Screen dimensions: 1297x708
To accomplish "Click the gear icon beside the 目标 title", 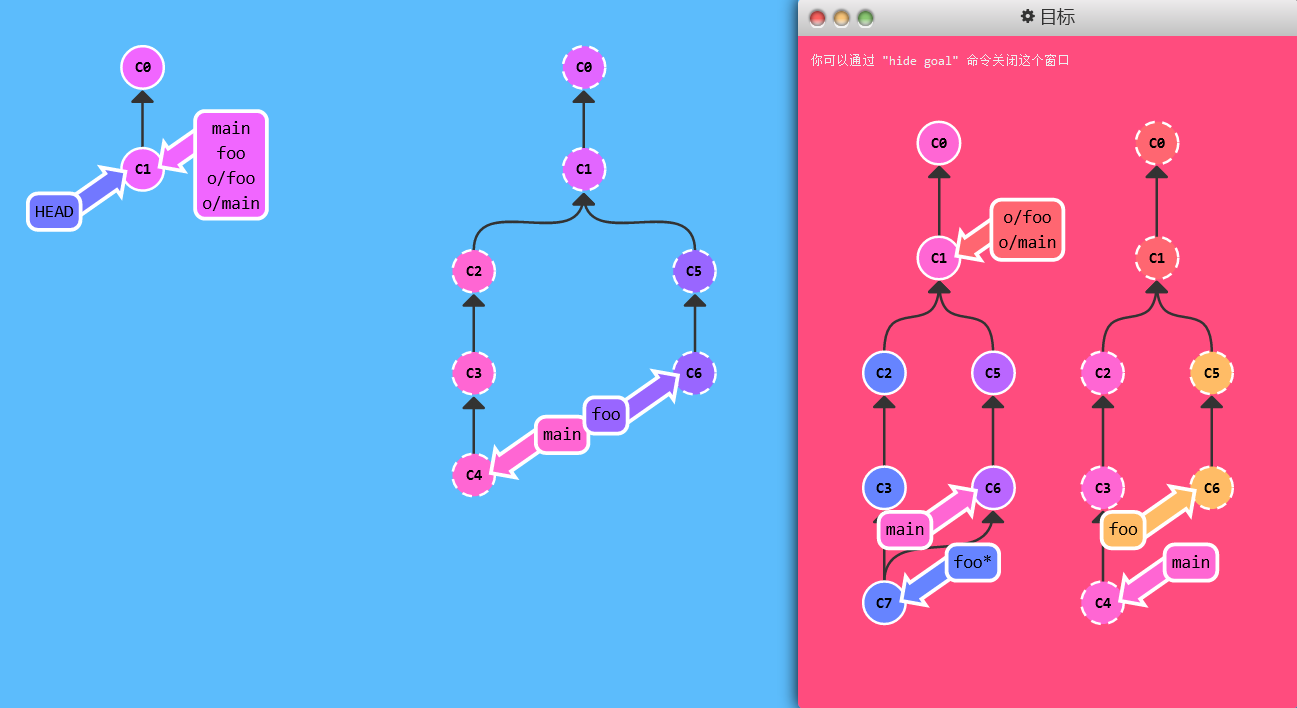I will (1027, 17).
